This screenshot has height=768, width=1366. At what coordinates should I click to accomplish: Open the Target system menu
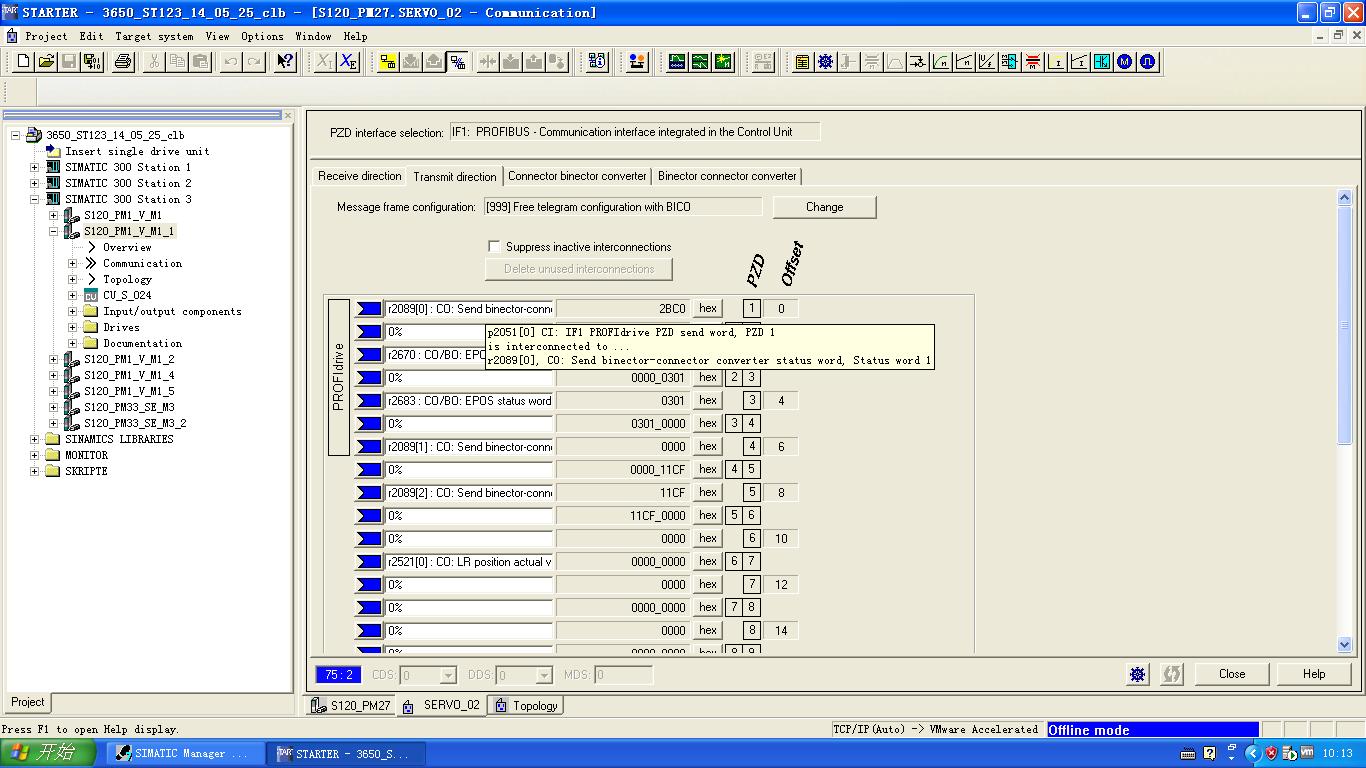[154, 36]
